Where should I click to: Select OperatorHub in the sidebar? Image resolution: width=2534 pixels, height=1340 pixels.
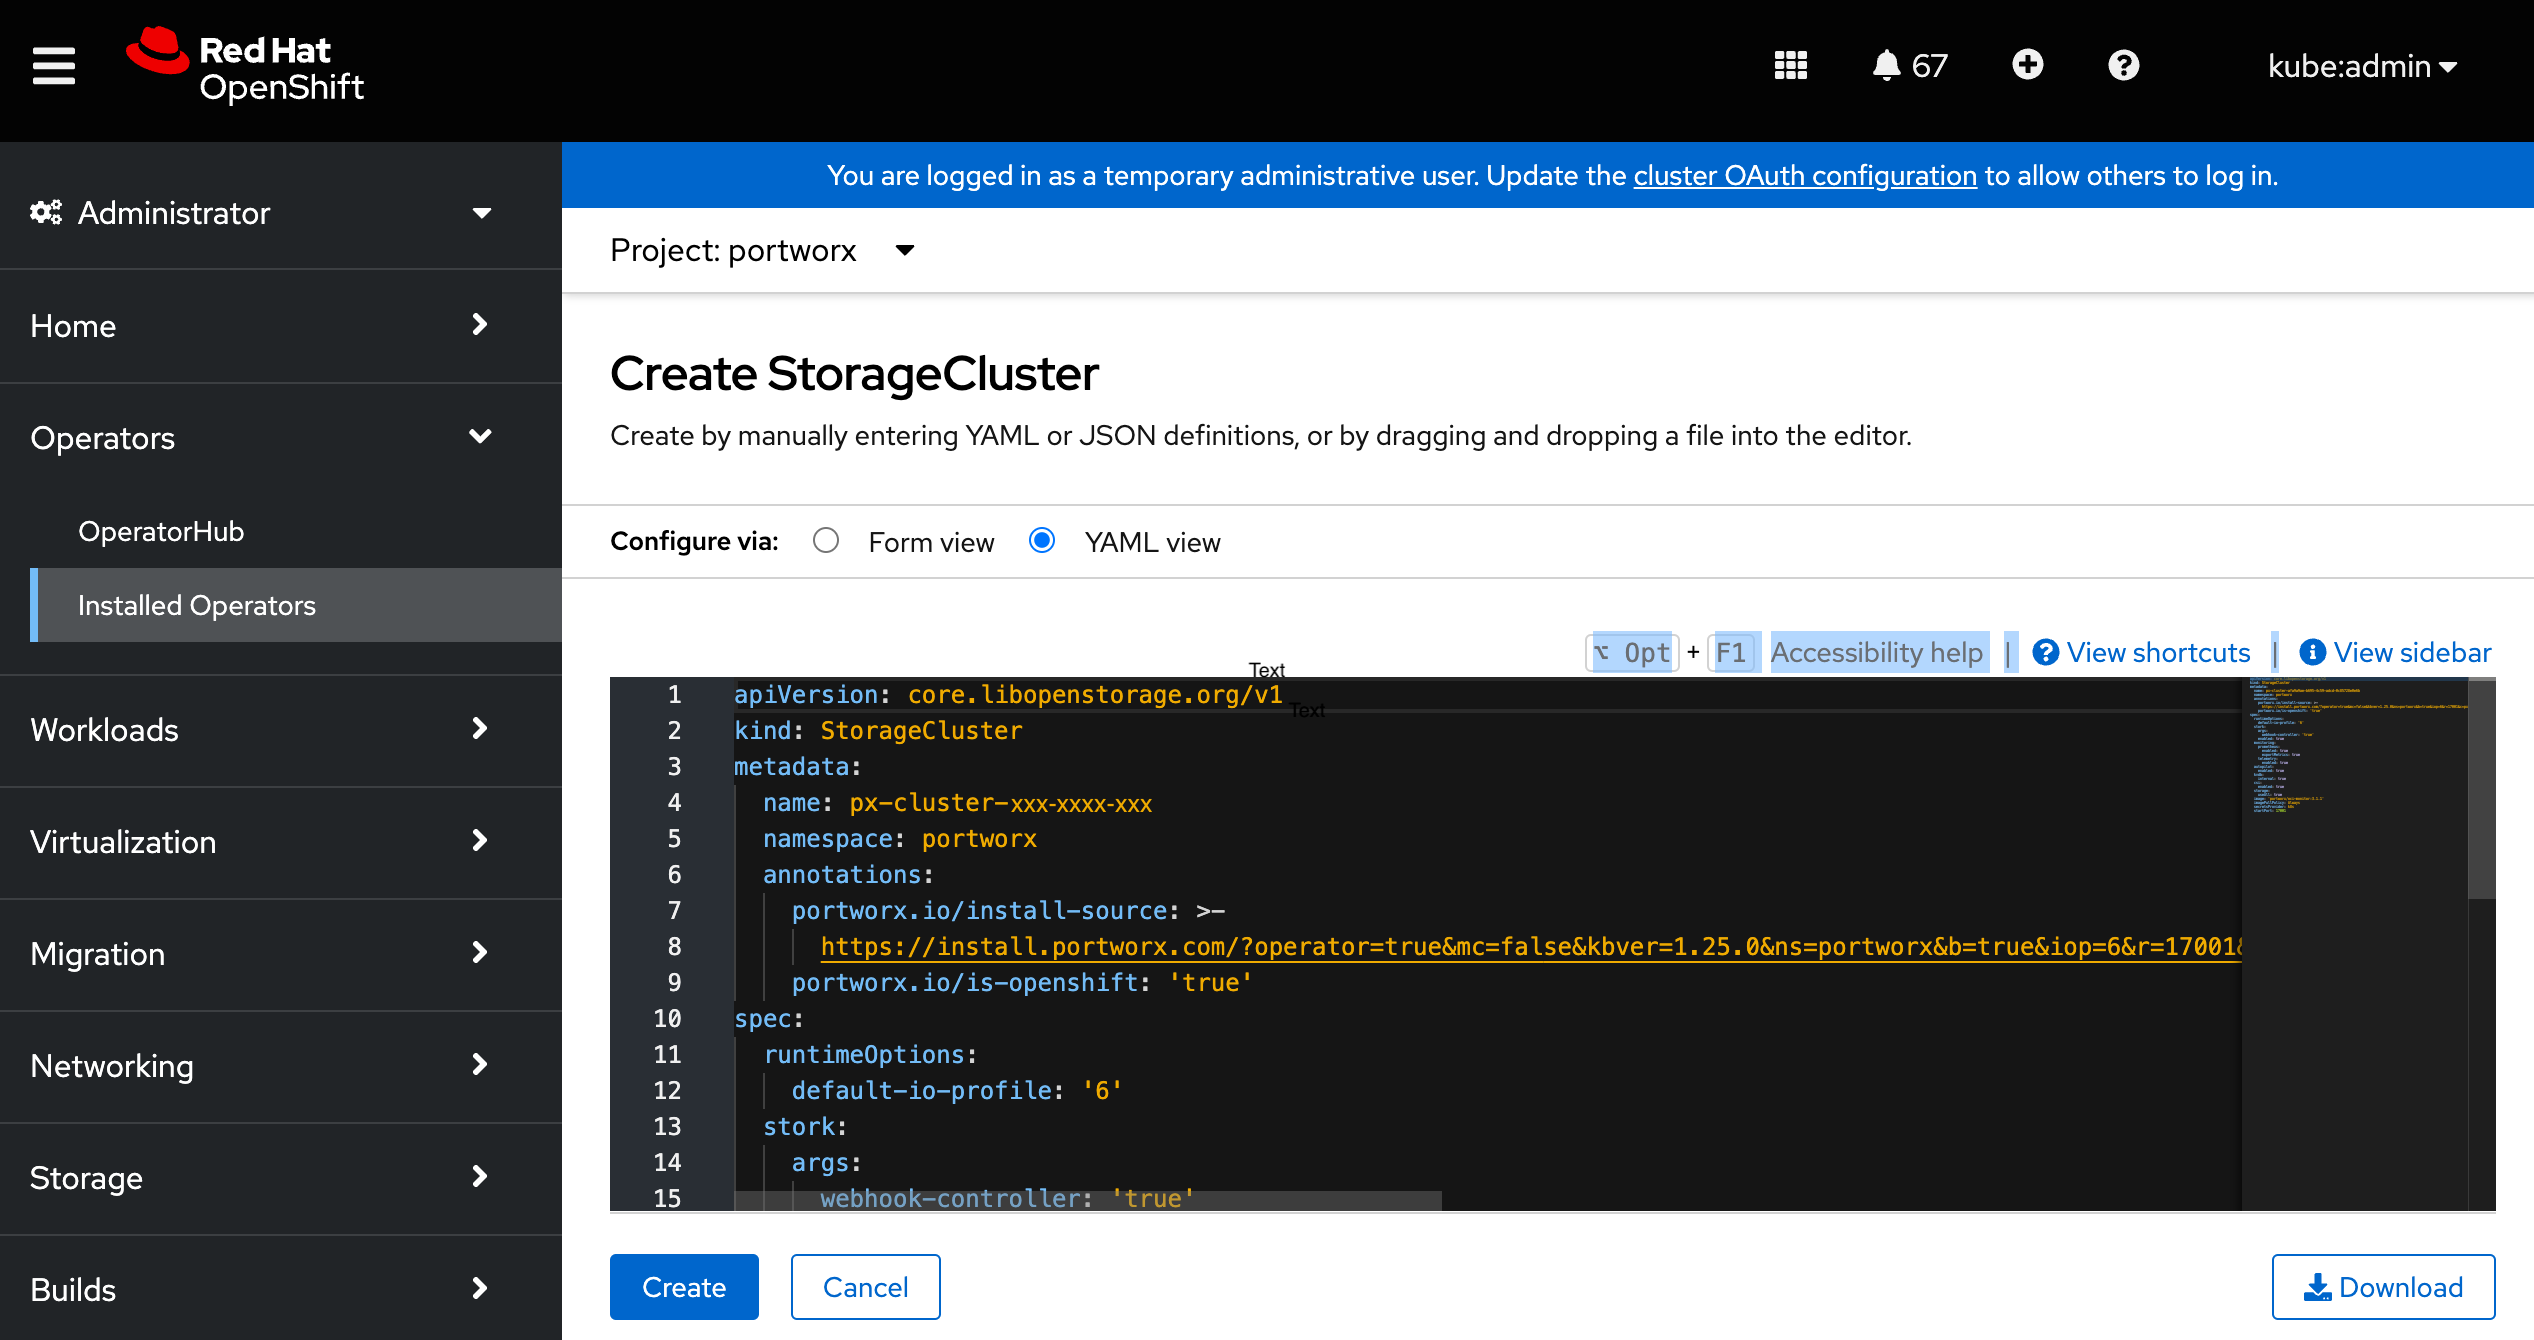pyautogui.click(x=161, y=531)
